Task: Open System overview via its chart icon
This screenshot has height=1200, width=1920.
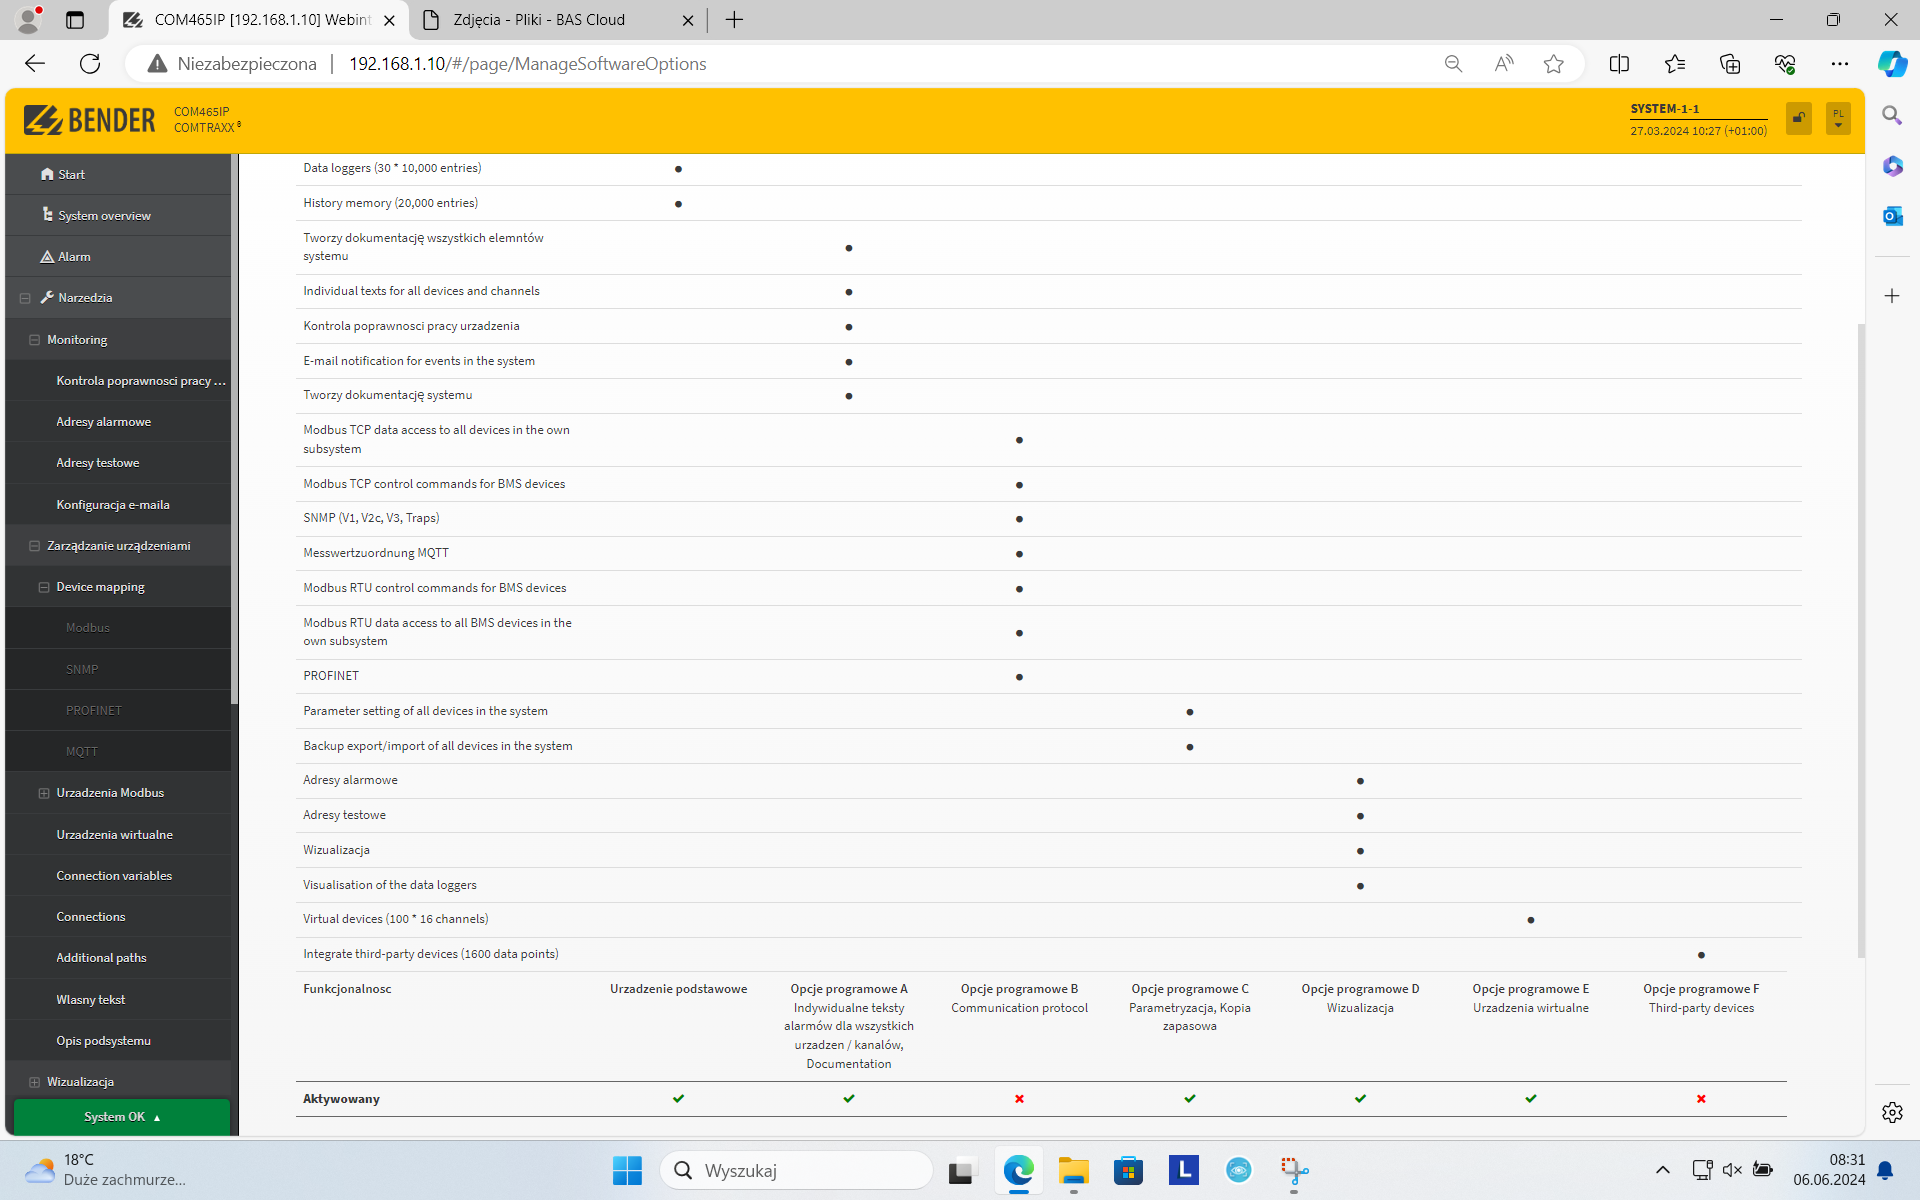Action: coord(46,214)
